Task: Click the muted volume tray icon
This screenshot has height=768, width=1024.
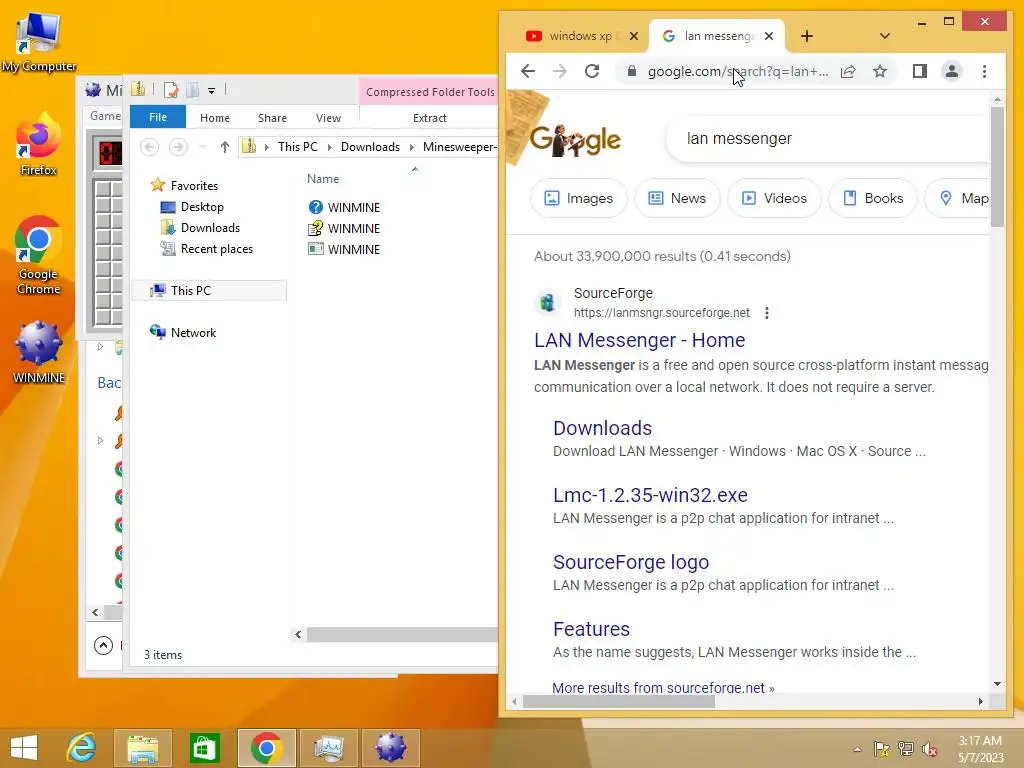Action: click(x=930, y=748)
